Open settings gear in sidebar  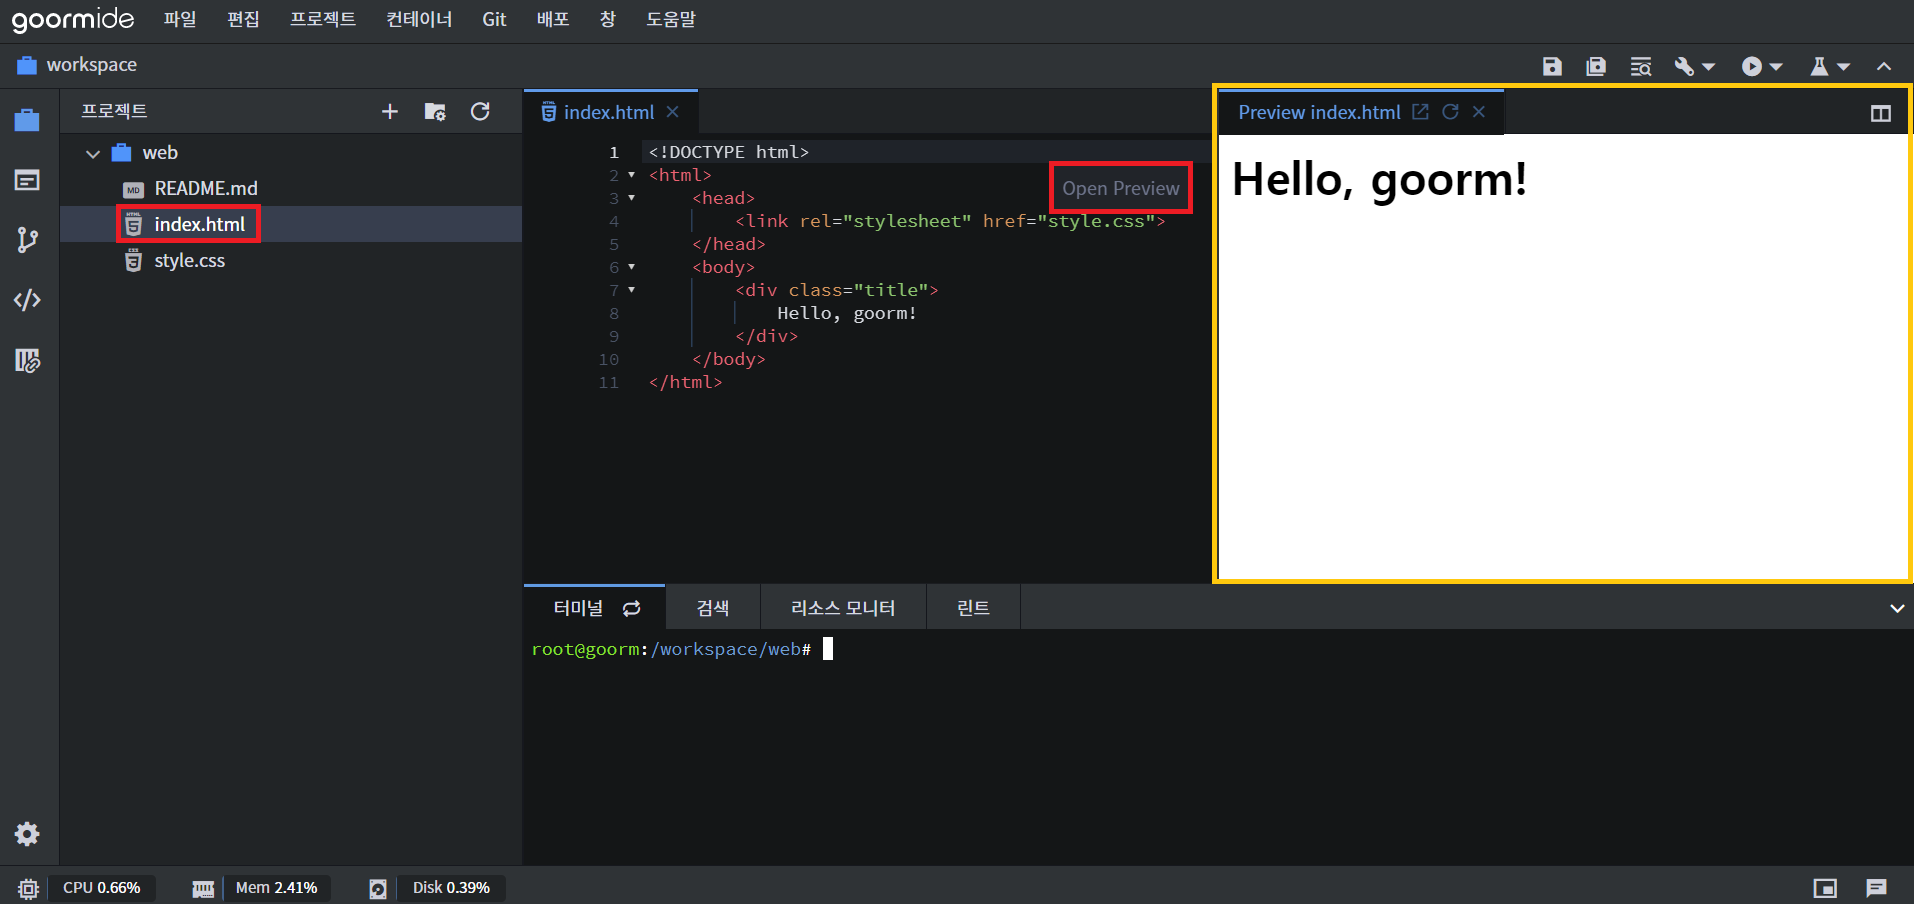pos(27,834)
